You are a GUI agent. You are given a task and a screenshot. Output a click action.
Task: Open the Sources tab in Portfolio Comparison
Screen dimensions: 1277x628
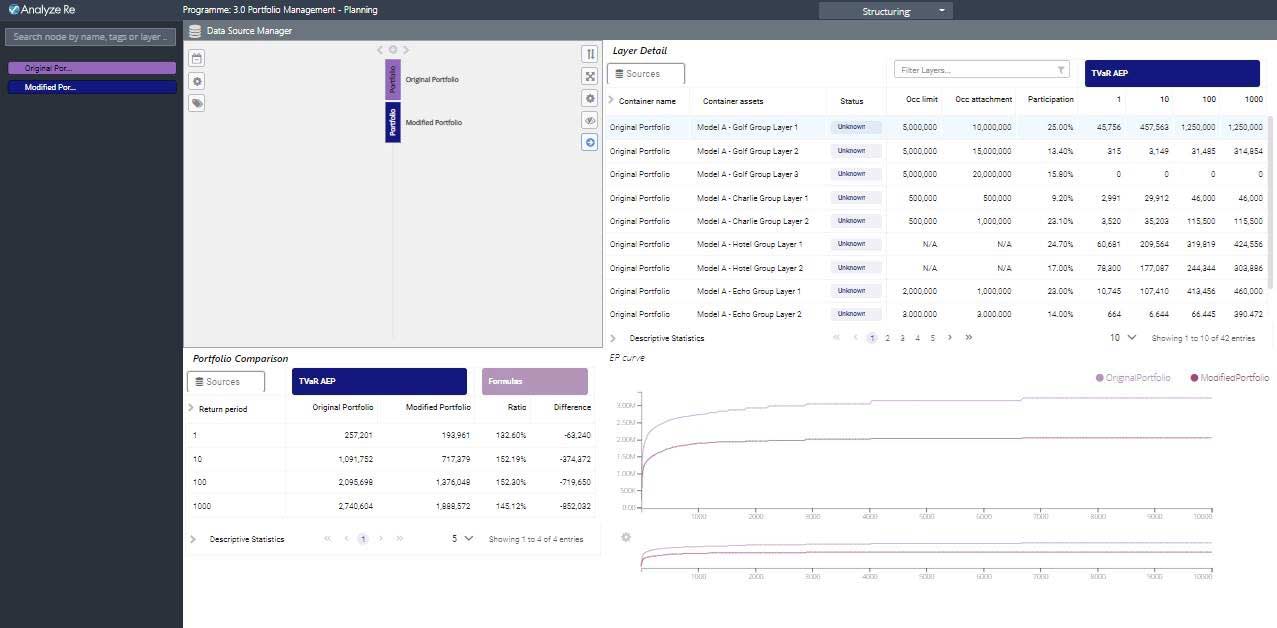coord(226,381)
